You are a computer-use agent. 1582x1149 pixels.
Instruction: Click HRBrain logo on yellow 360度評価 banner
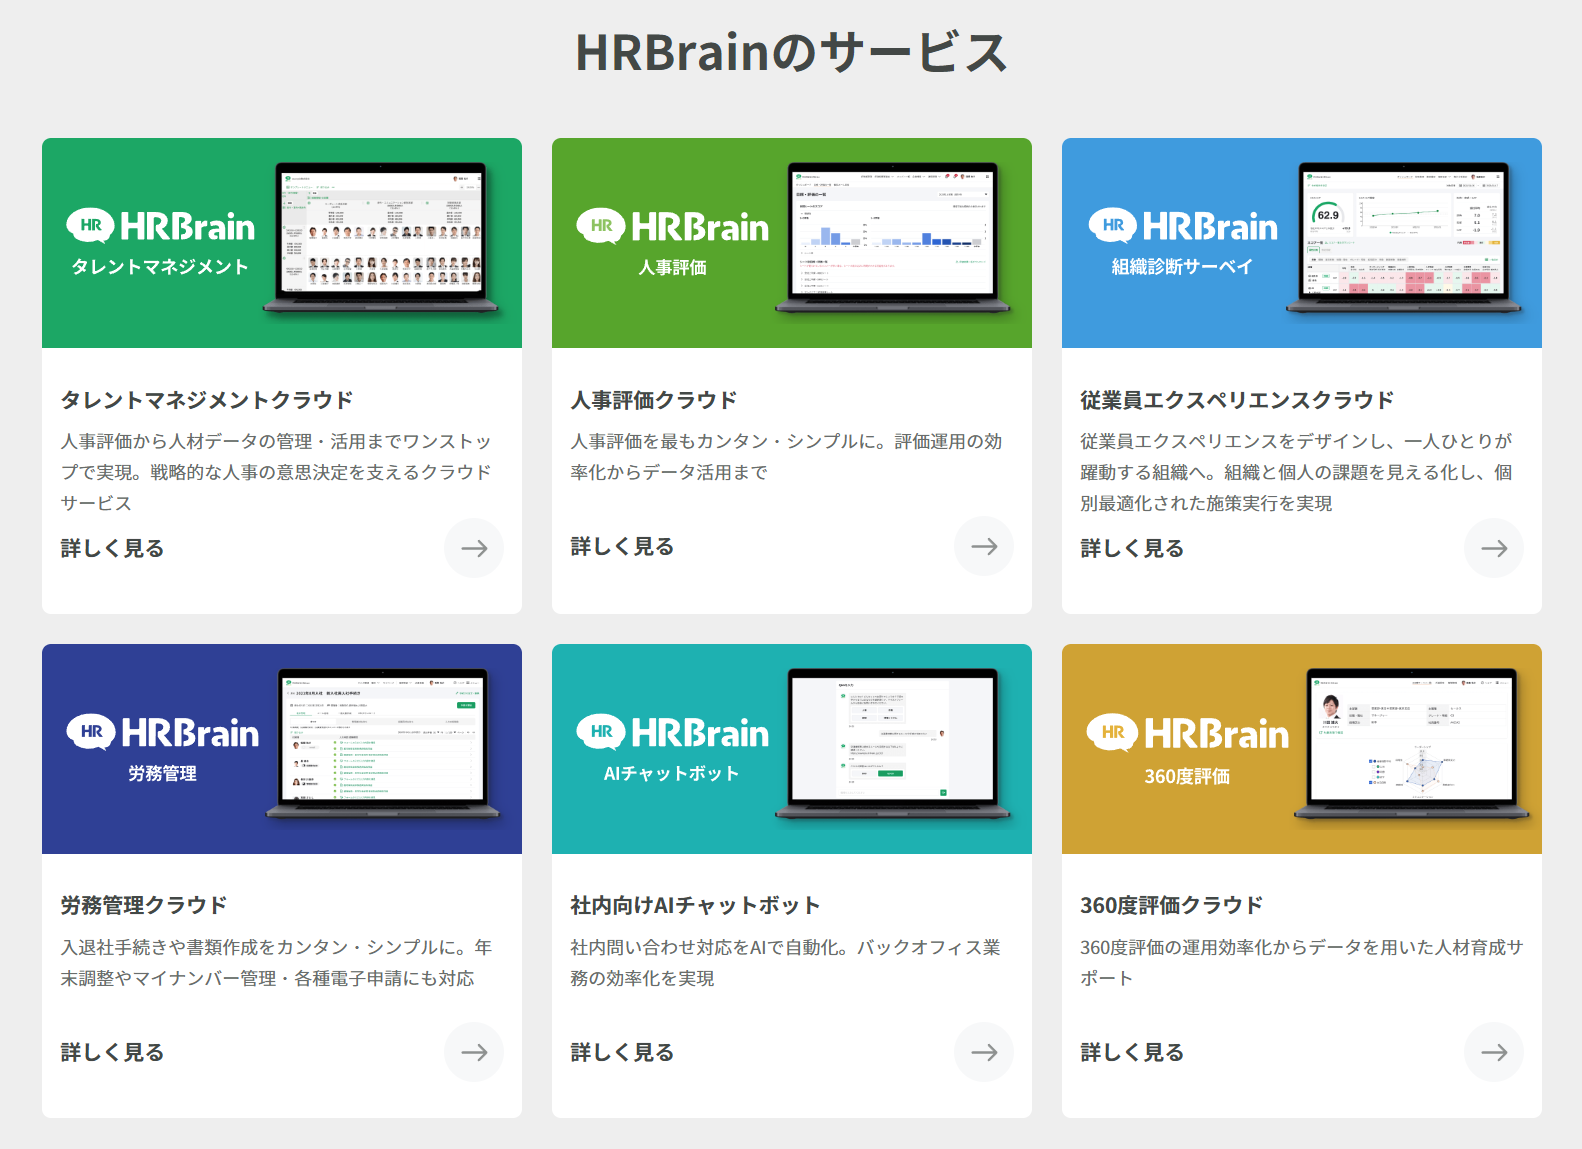point(1188,734)
